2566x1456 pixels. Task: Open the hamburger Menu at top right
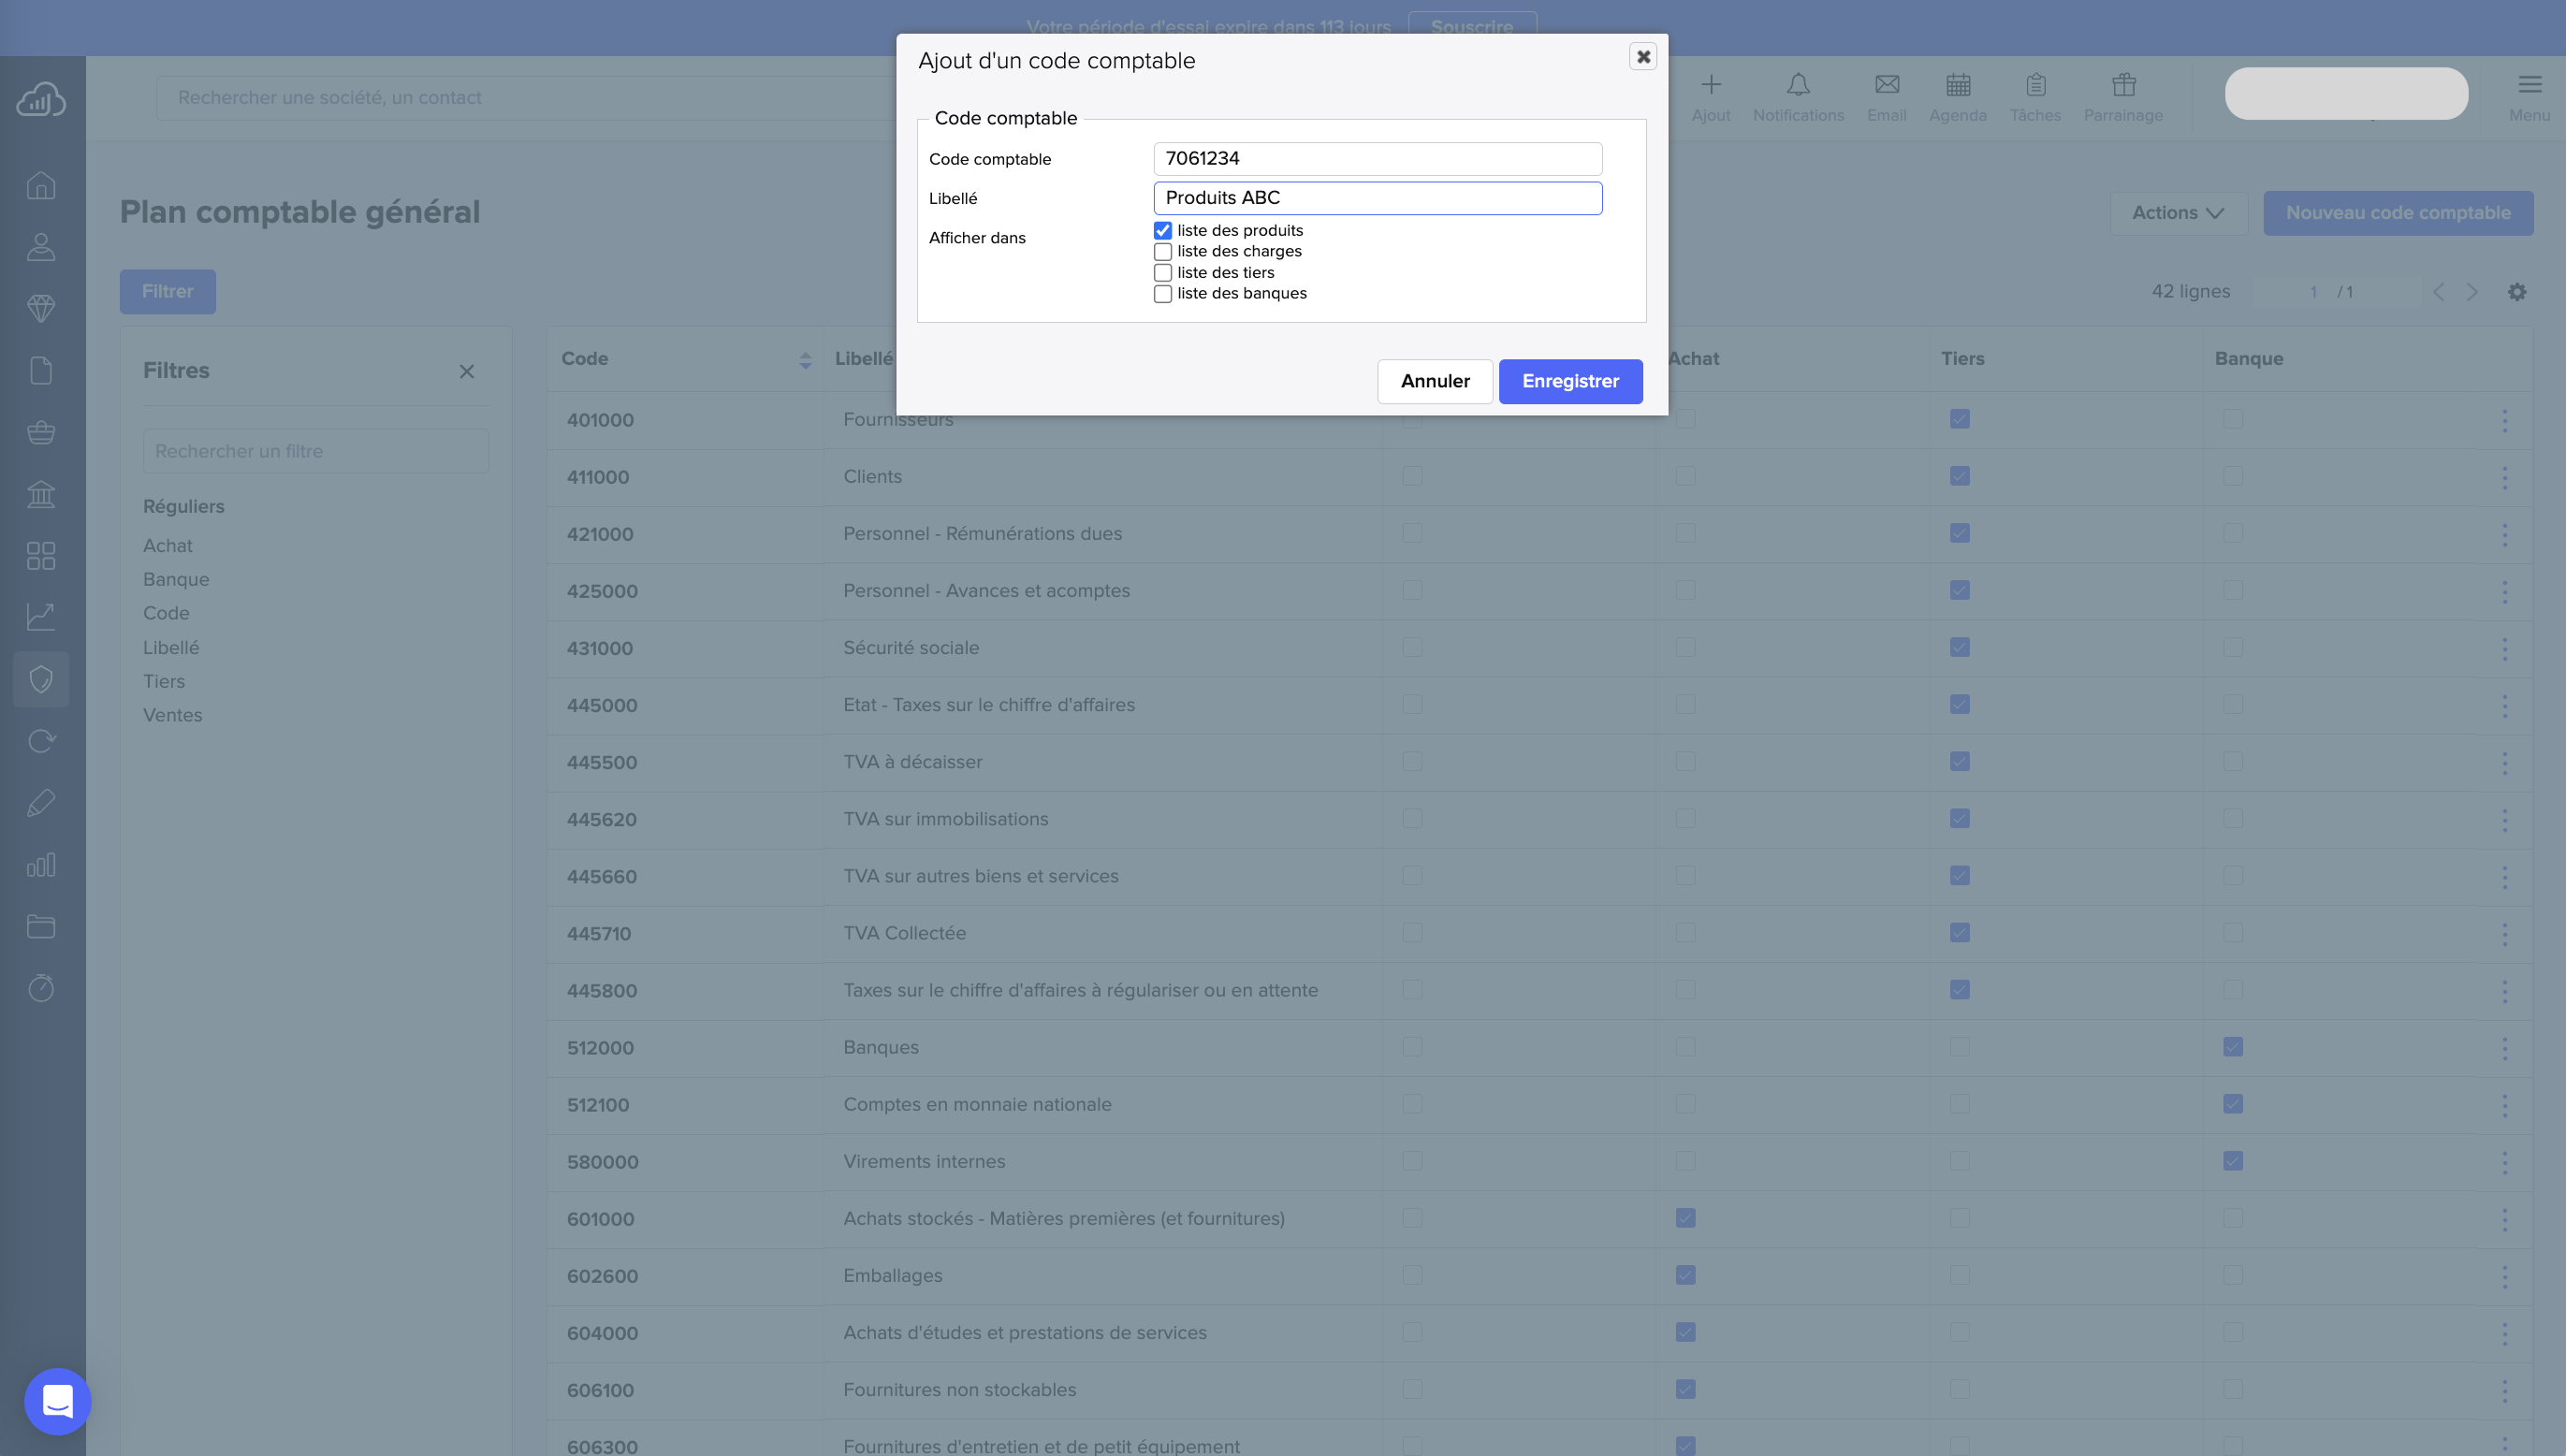tap(2529, 86)
